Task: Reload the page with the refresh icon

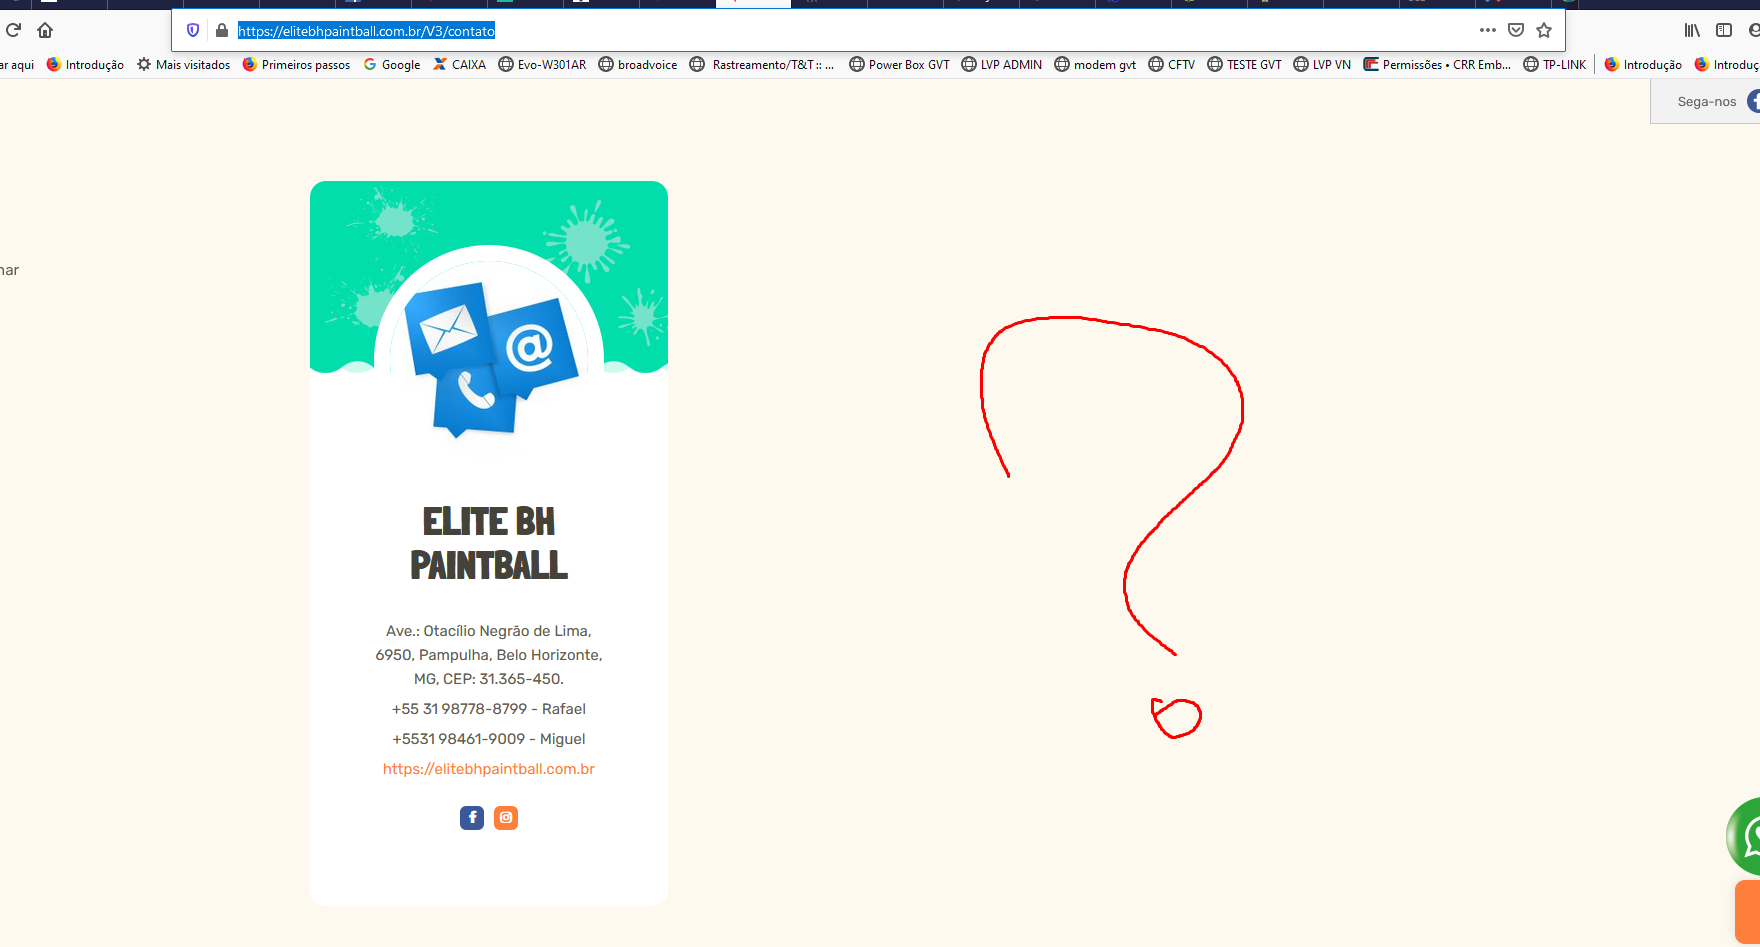Action: pyautogui.click(x=13, y=30)
